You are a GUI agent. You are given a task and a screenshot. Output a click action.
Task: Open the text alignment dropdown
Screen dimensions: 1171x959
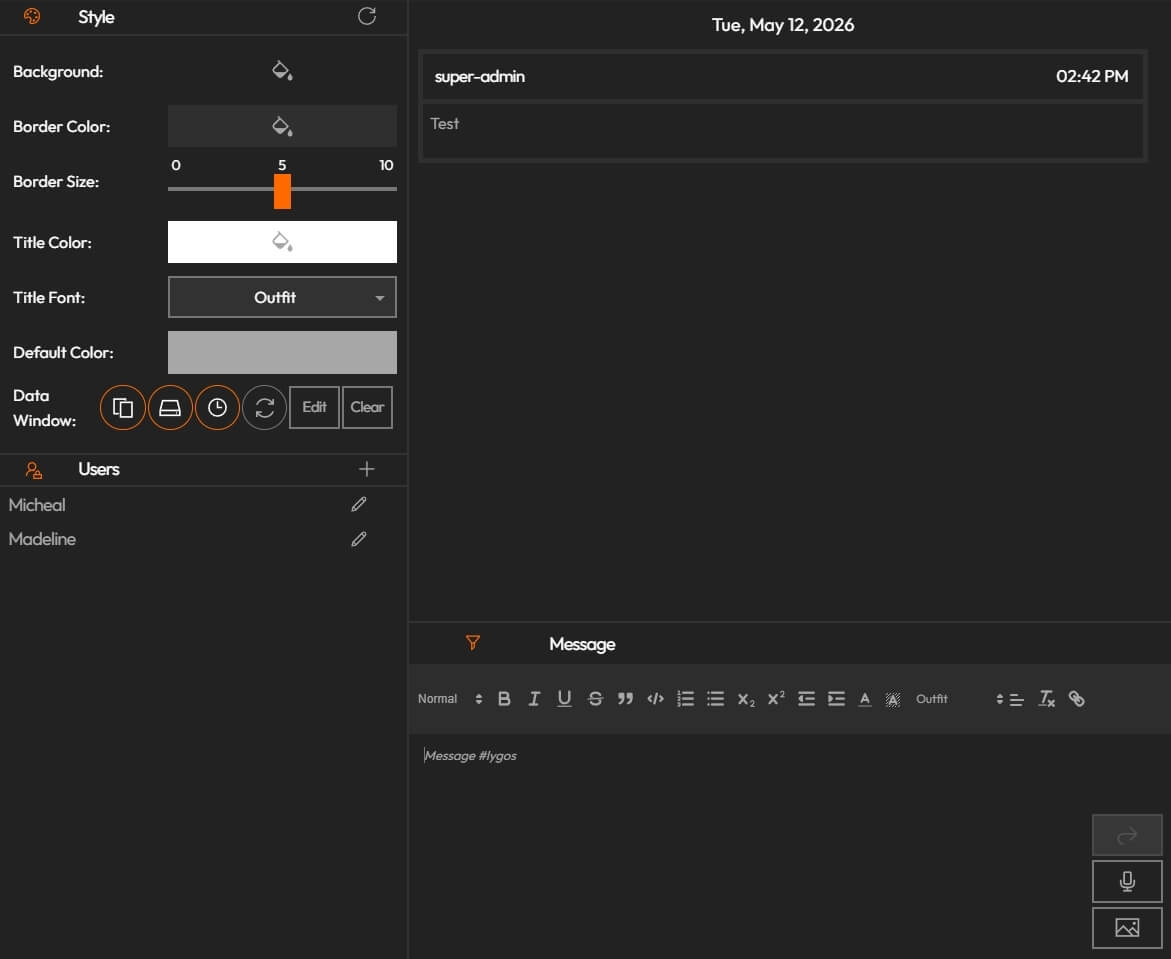pos(1016,699)
